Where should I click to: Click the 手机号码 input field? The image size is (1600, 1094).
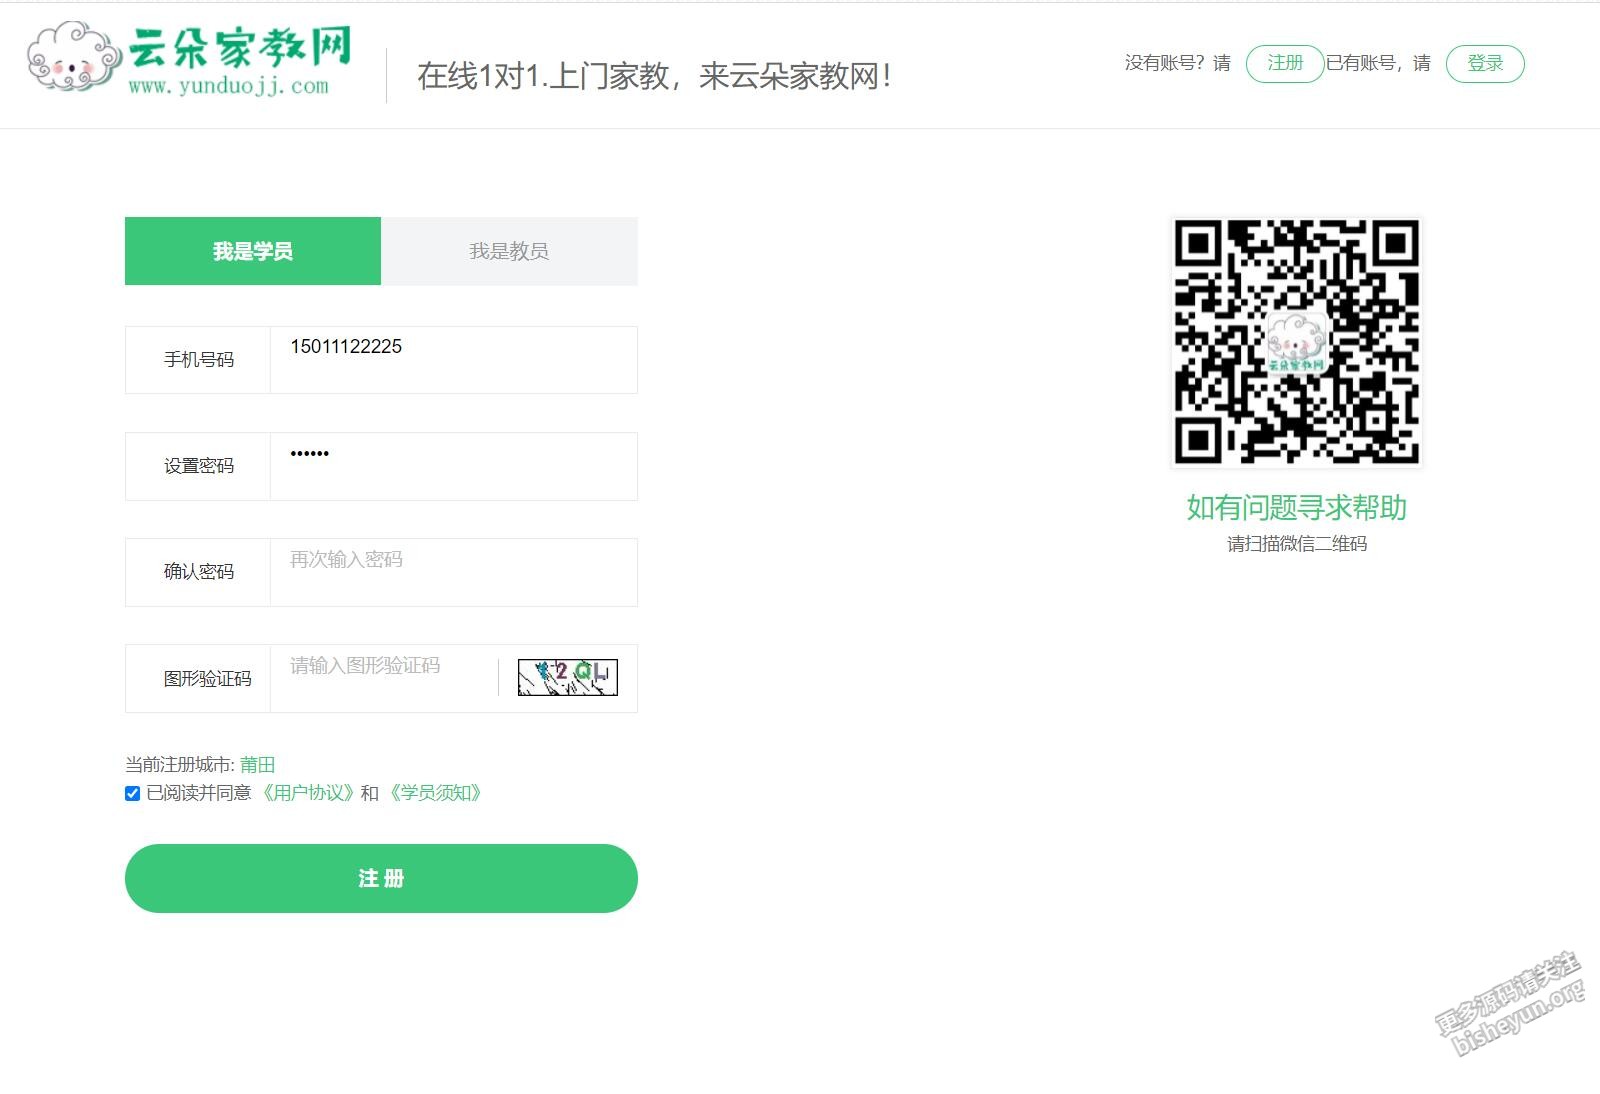[453, 360]
